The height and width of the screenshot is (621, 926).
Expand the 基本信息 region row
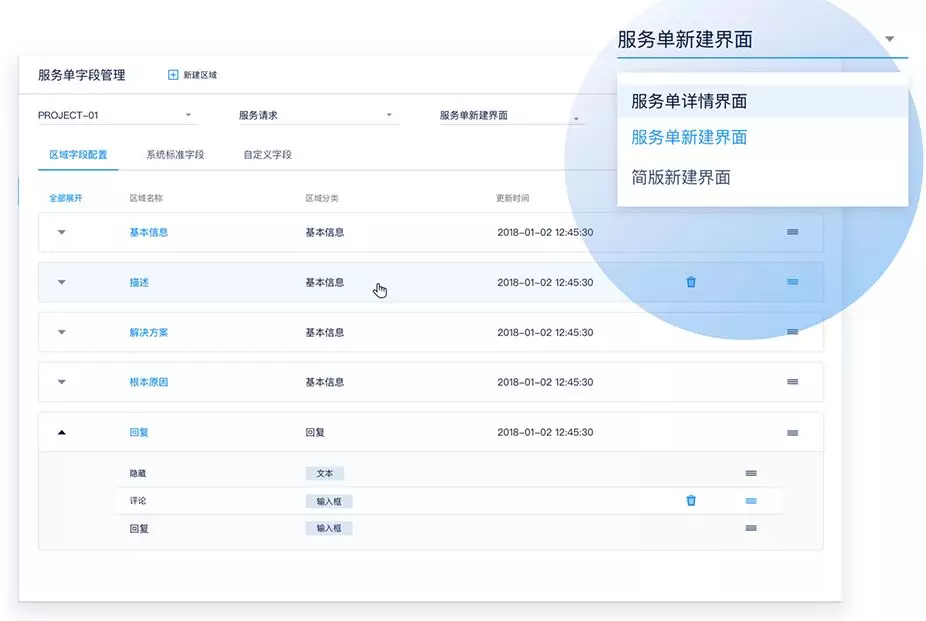click(61, 232)
